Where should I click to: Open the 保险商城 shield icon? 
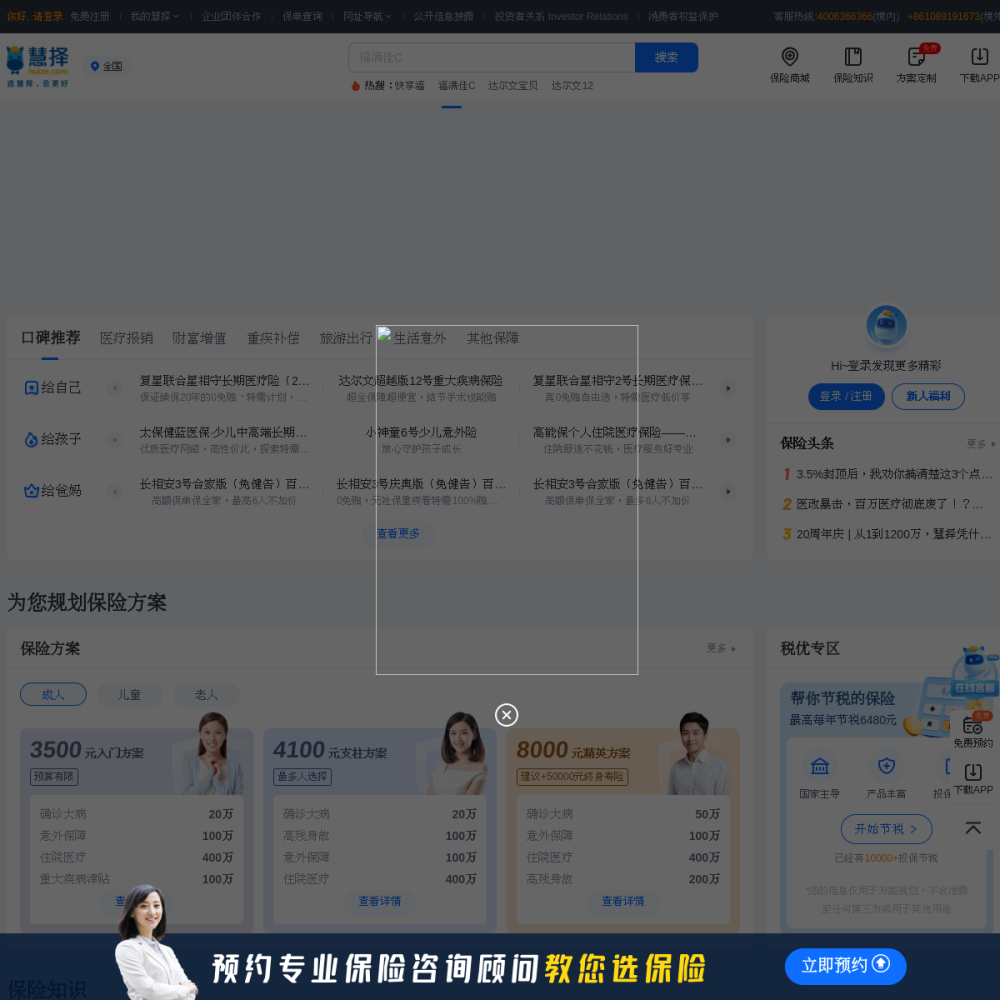coord(790,57)
